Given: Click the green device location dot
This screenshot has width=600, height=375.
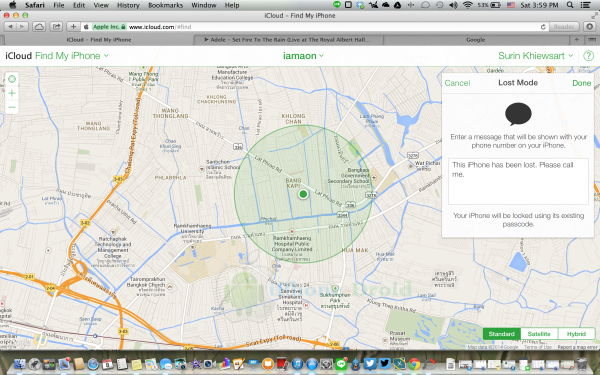Looking at the screenshot, I should click(303, 194).
